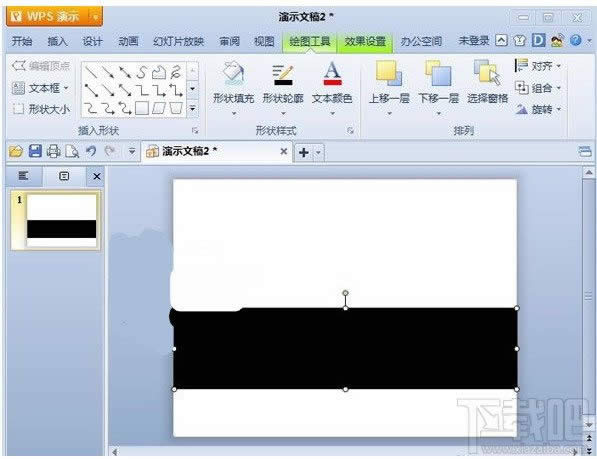This screenshot has height=459, width=597.
Task: Expand the shapes gallery more arrow
Action: tap(193, 109)
